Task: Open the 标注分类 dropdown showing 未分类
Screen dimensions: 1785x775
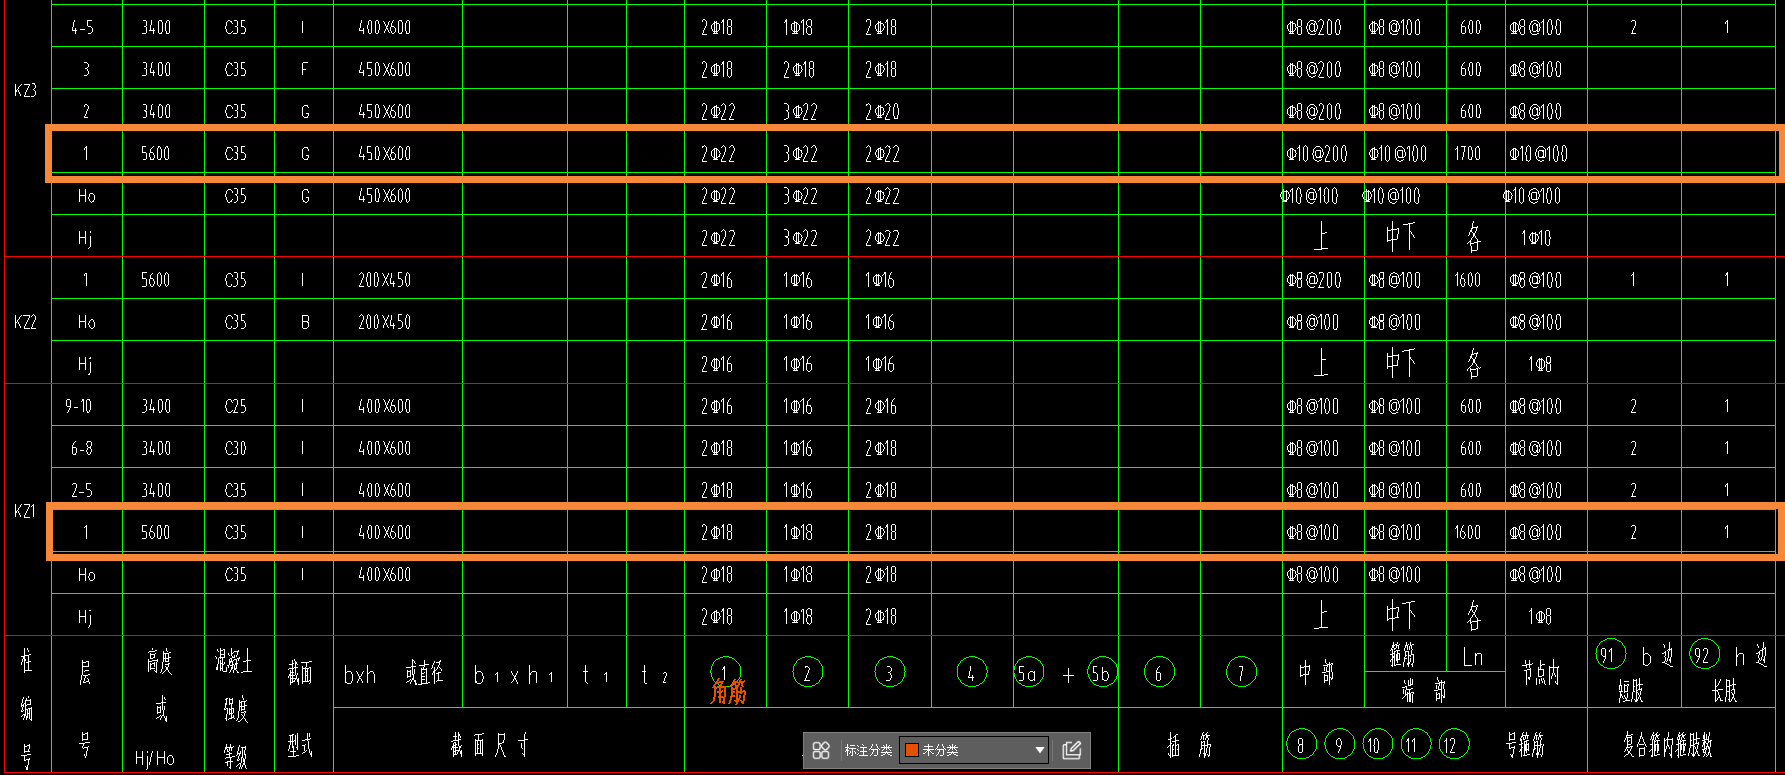Action: click(x=974, y=750)
